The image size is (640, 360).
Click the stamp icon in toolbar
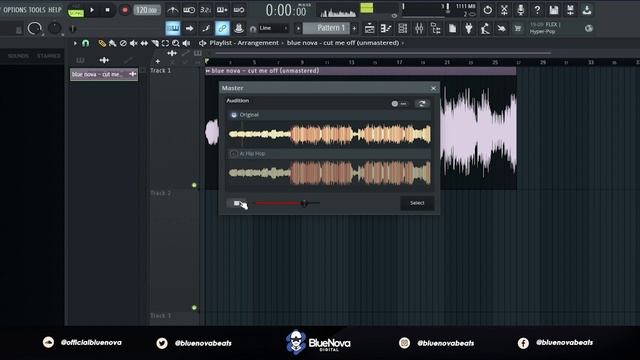239,28
